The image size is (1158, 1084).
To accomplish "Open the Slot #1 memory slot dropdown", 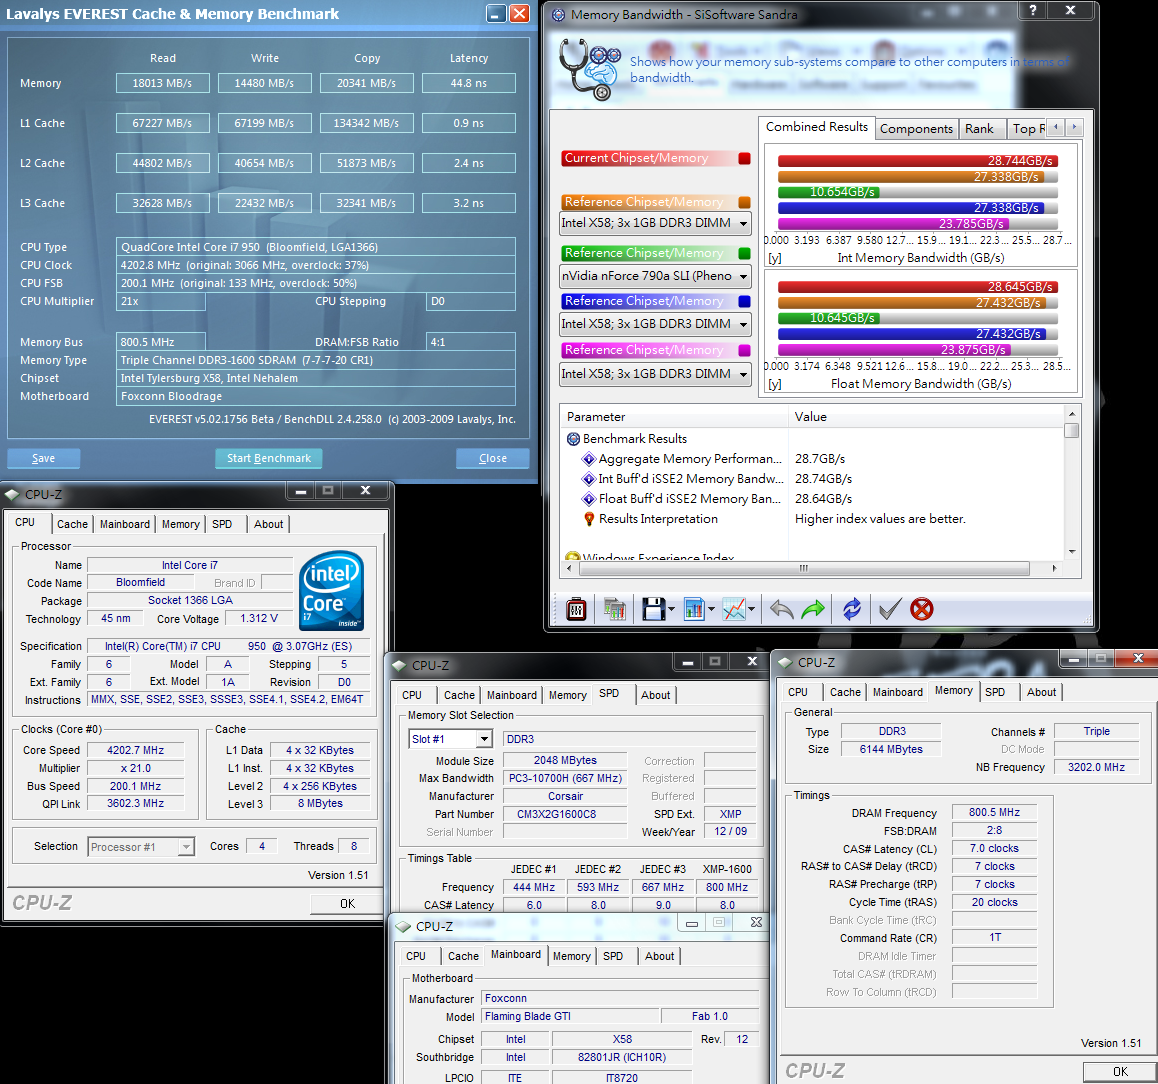I will (x=450, y=739).
